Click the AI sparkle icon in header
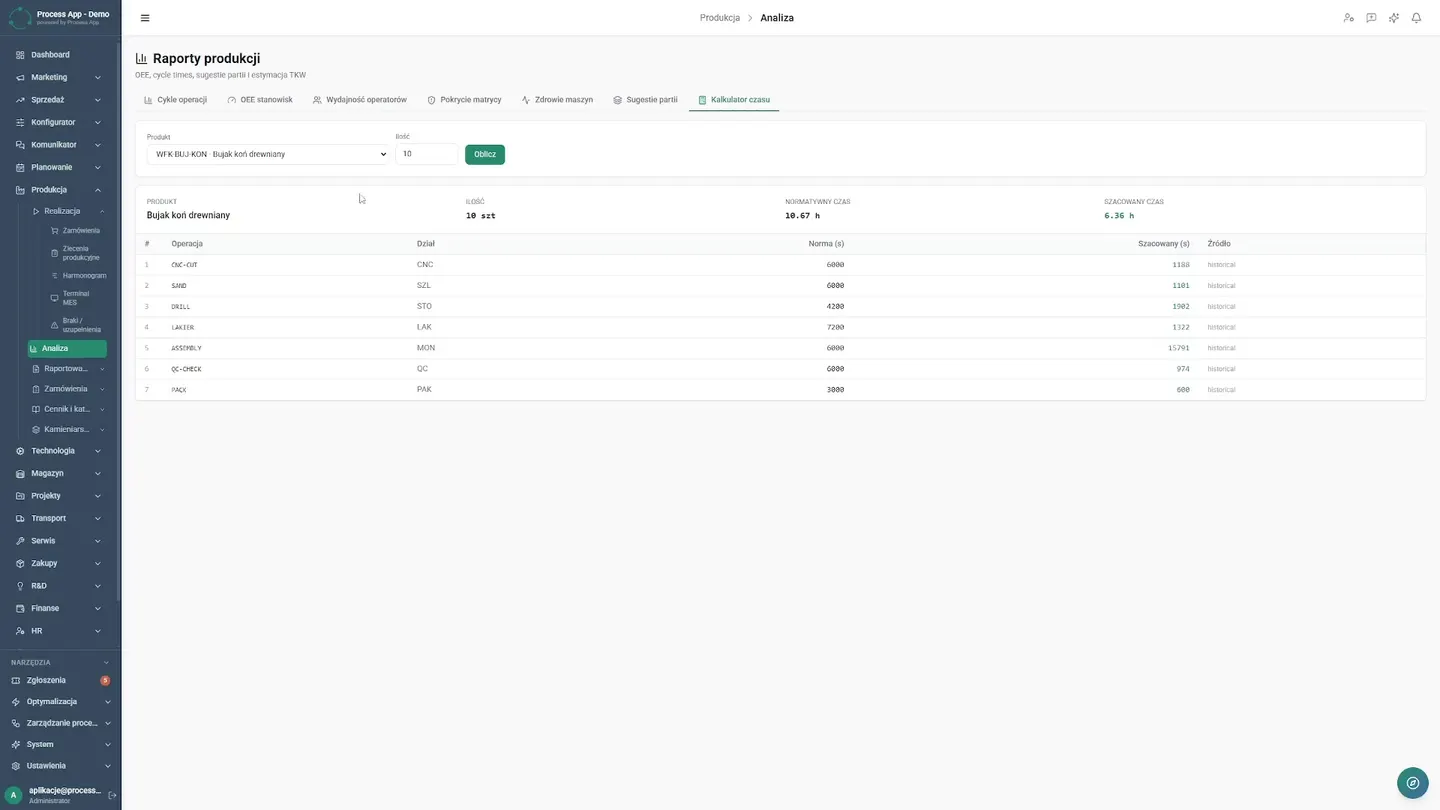Image resolution: width=1440 pixels, height=810 pixels. tap(1394, 18)
